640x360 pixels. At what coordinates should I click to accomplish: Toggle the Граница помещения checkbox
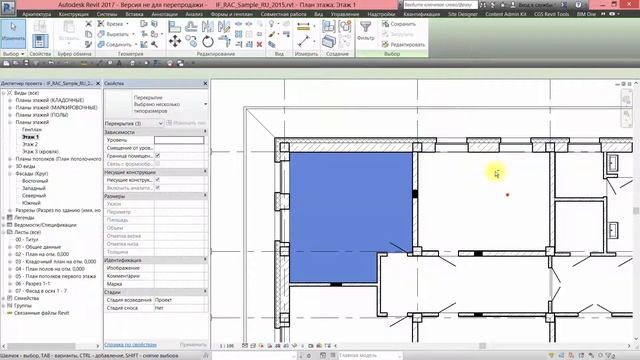(x=158, y=156)
